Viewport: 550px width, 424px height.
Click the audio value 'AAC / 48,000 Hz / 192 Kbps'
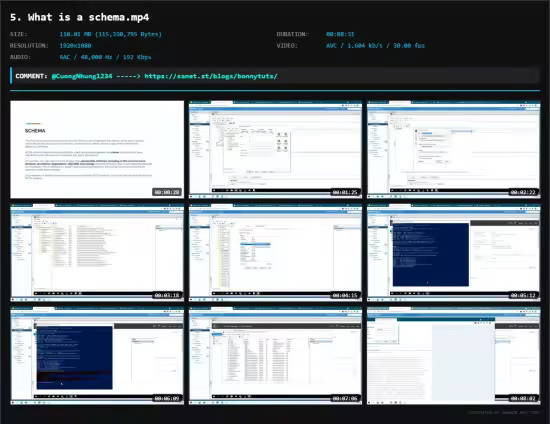pos(105,57)
